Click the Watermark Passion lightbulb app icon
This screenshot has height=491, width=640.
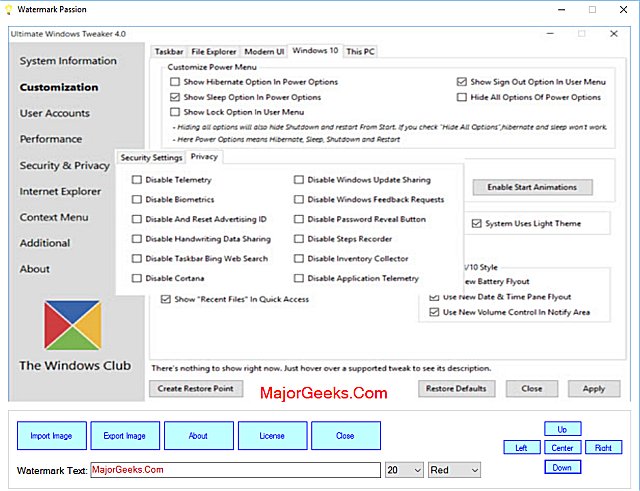[9, 9]
